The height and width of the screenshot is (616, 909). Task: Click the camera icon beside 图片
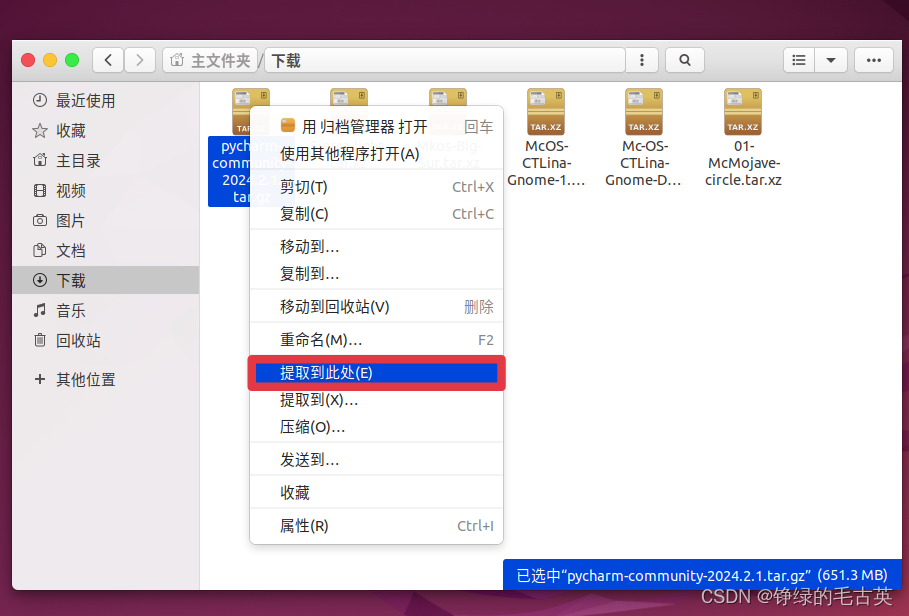pos(39,220)
